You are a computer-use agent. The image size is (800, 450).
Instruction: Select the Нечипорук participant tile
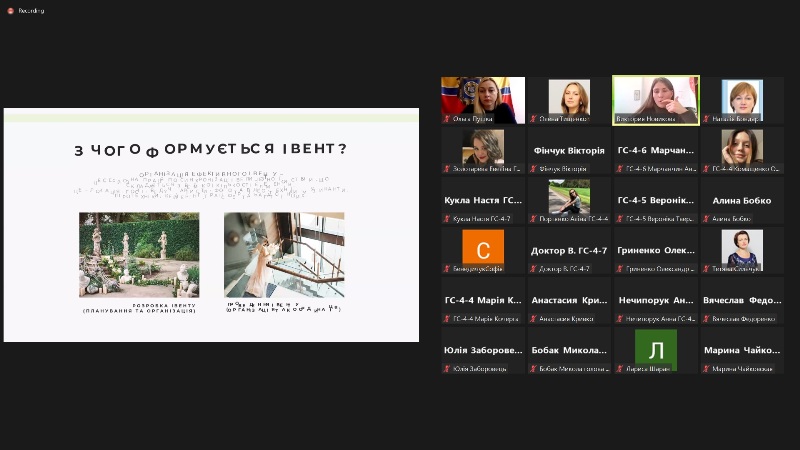[656, 300]
